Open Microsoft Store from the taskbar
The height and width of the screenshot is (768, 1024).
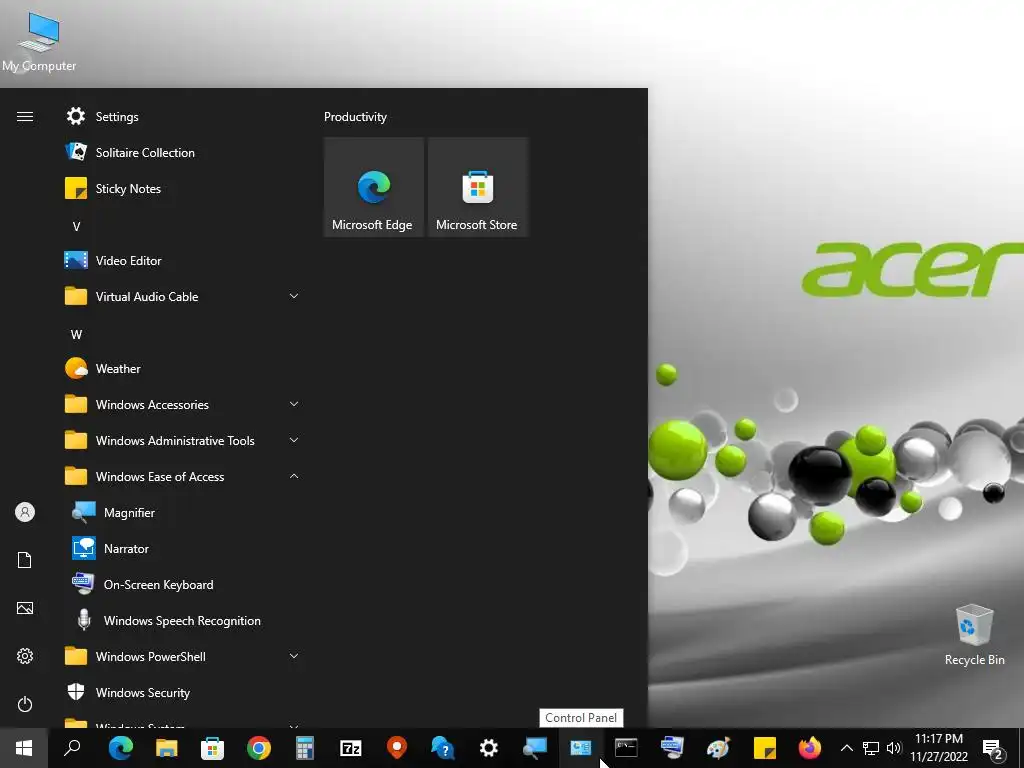[212, 748]
